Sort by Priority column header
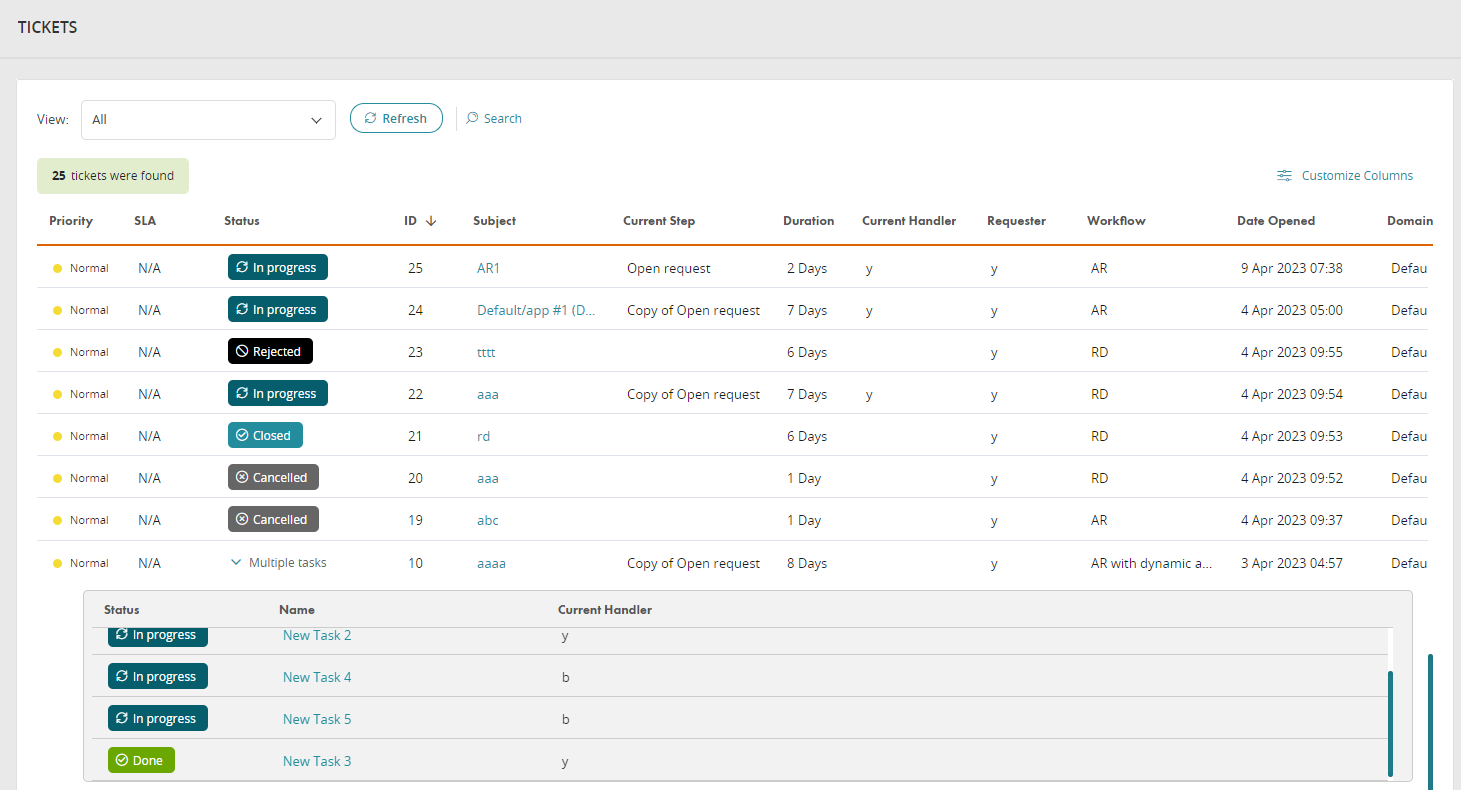The height and width of the screenshot is (790, 1461). coord(71,221)
